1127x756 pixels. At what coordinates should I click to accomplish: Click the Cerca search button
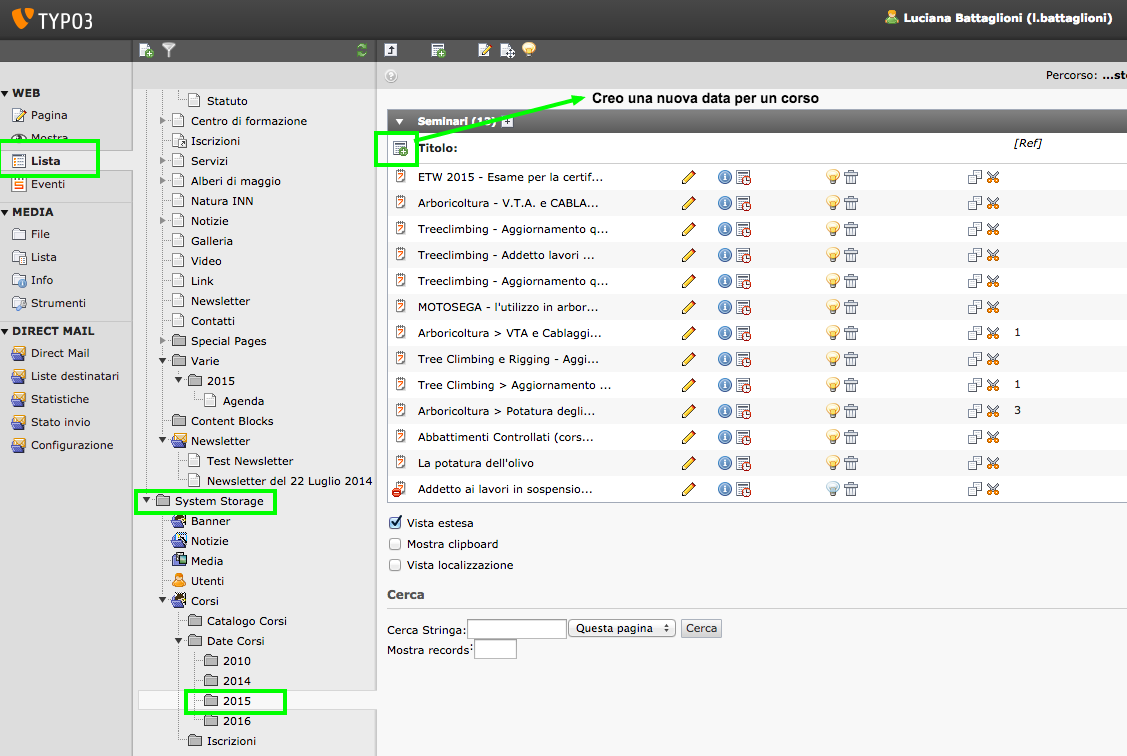click(701, 628)
